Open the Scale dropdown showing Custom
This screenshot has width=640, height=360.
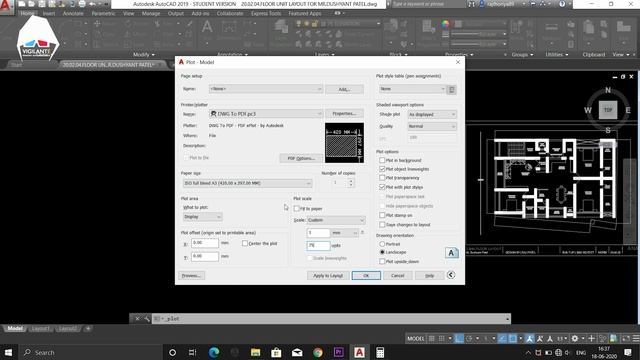[x=336, y=220]
